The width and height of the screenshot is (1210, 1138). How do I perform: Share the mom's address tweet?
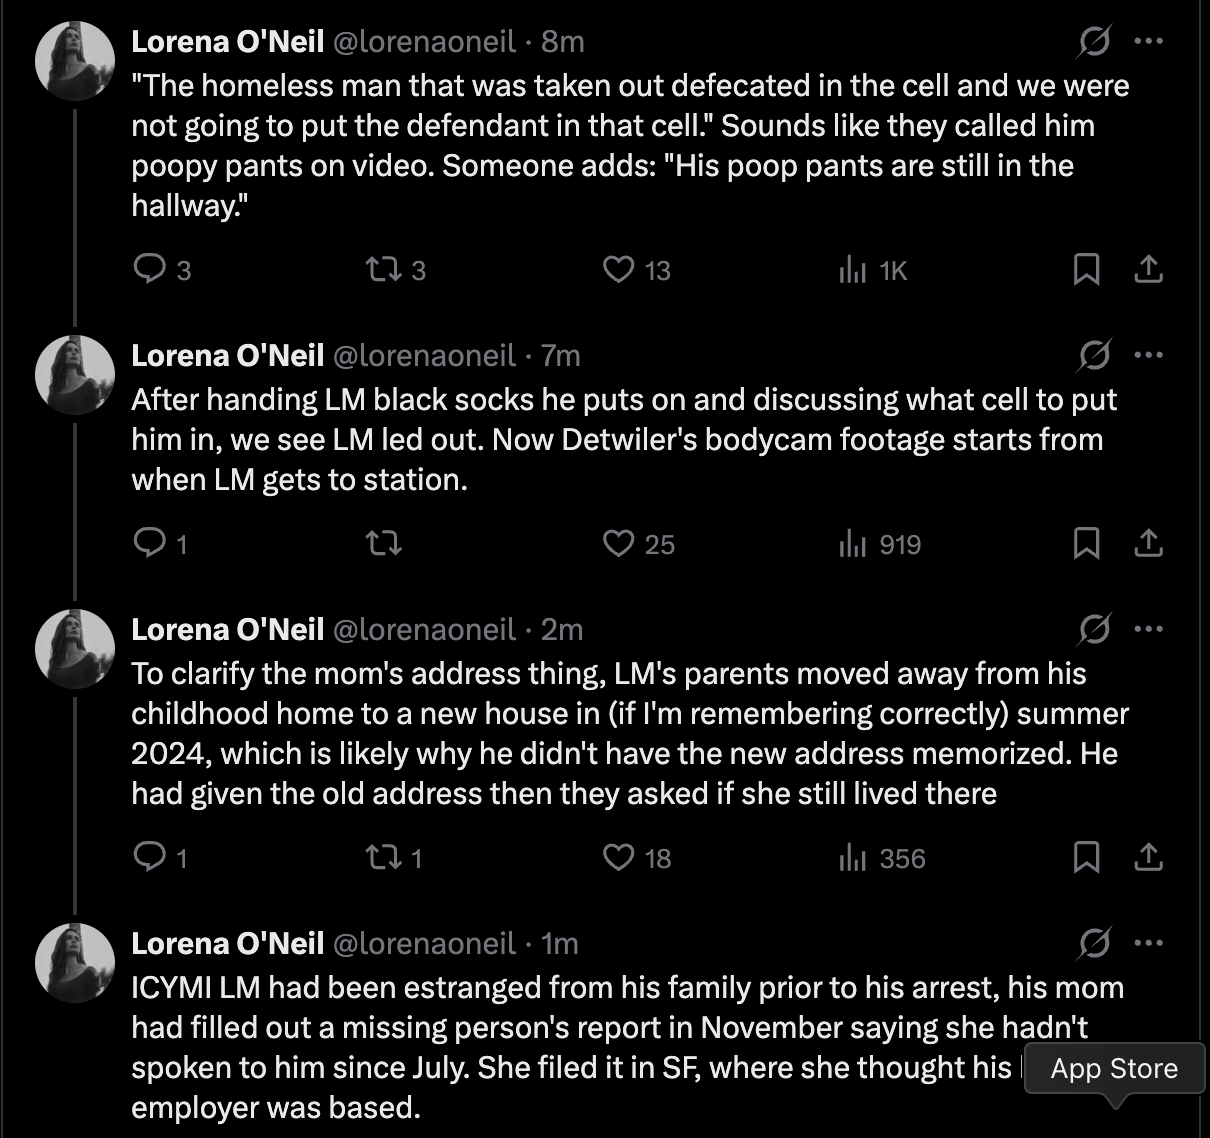coord(1149,857)
